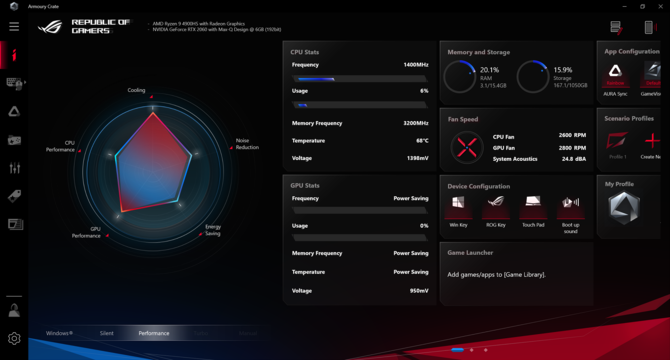Click the edit dashboard layout icon
The height and width of the screenshot is (360, 670).
[x=616, y=27]
